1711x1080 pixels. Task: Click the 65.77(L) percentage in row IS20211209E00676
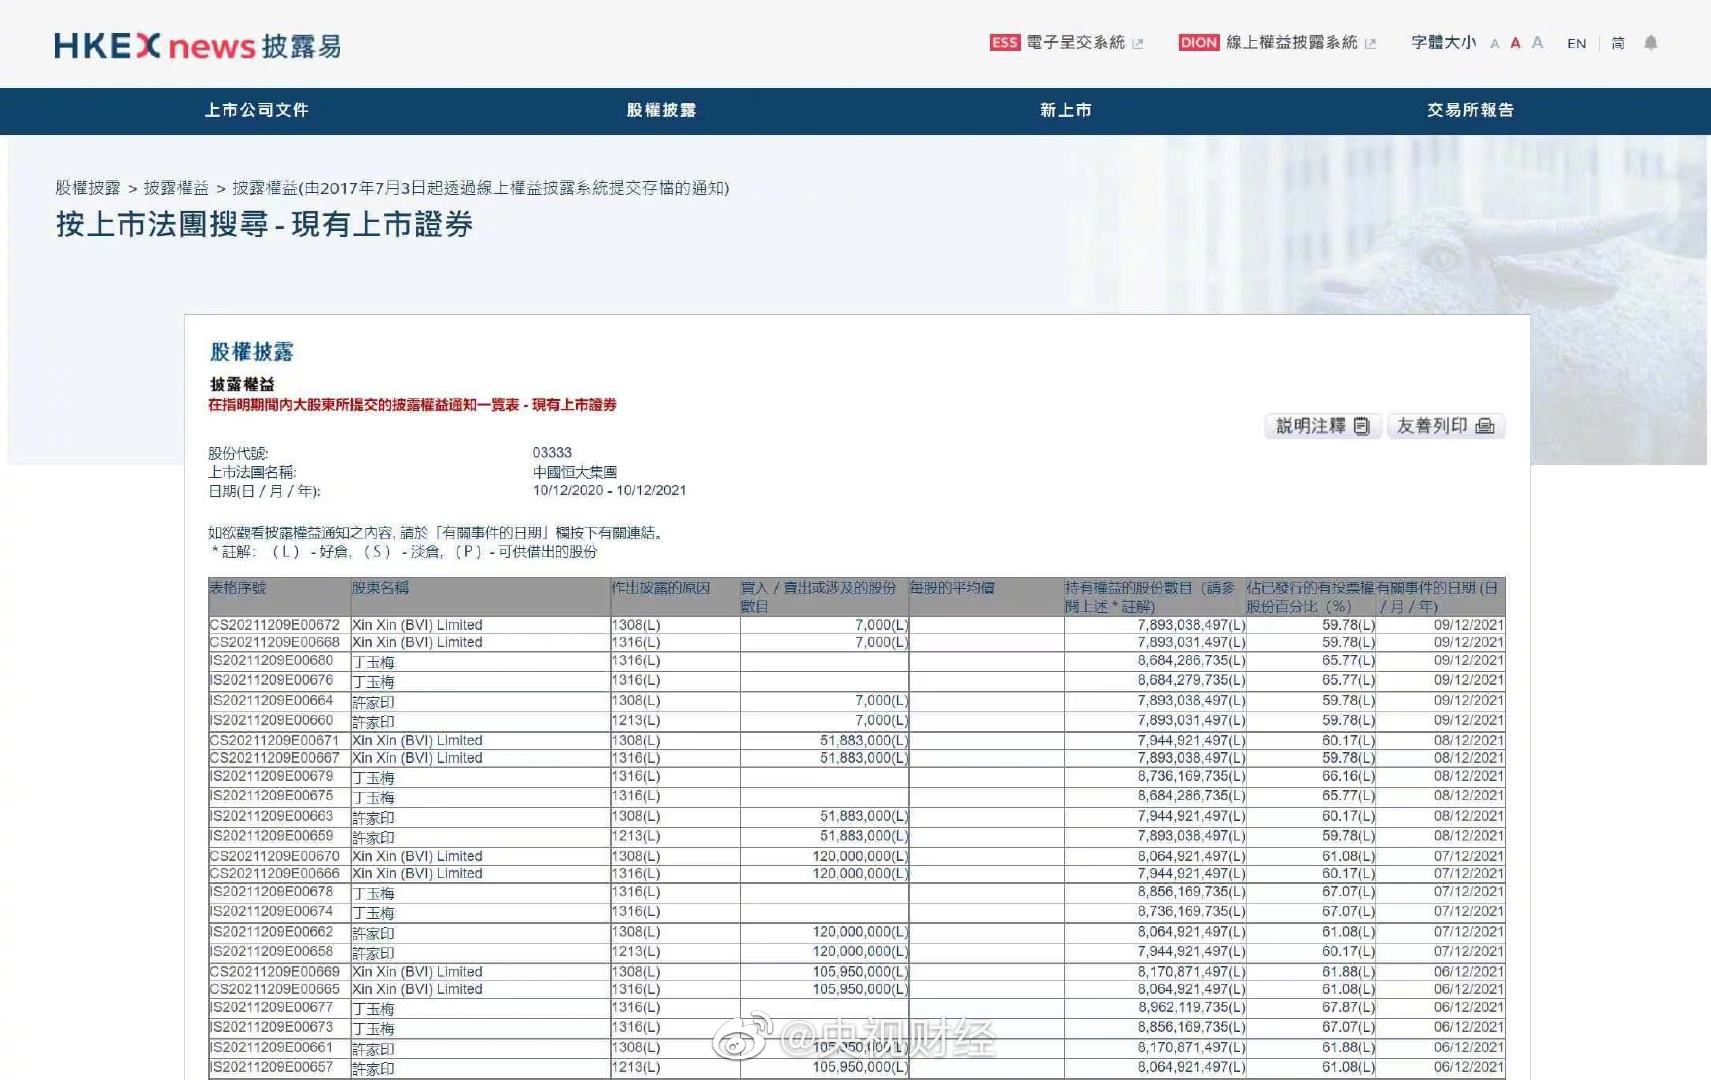pos(1348,680)
